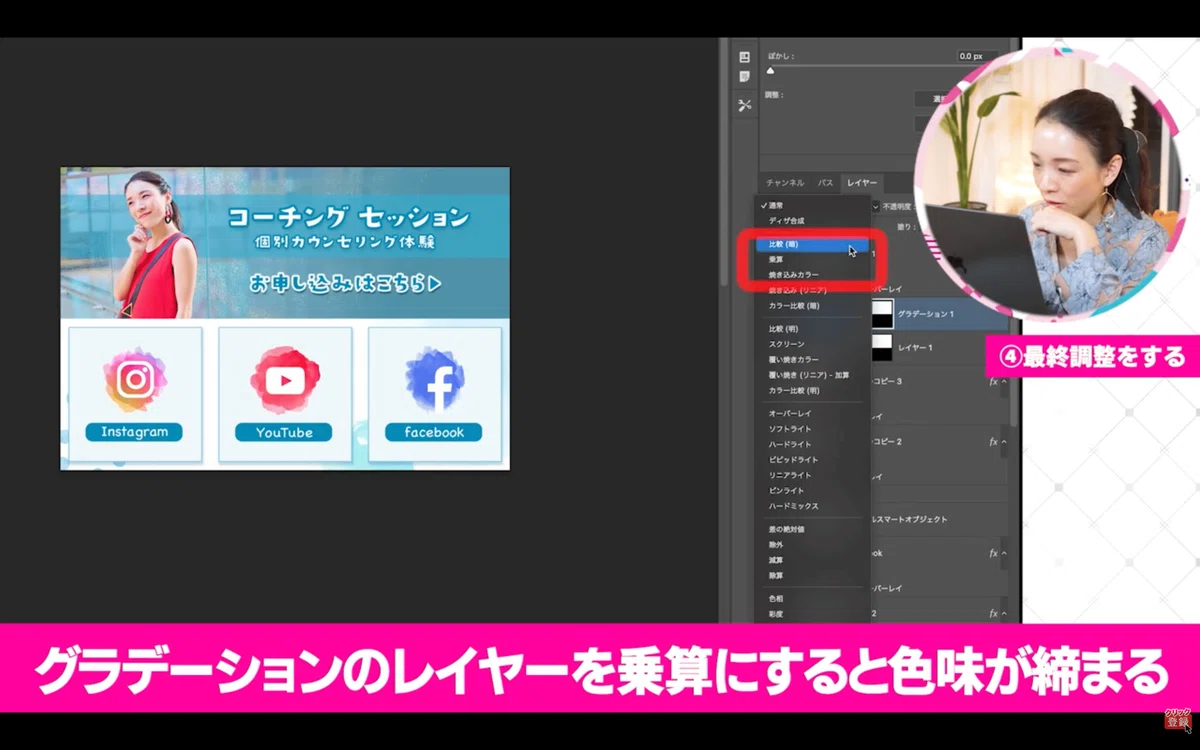Click the fx icon on the コピー 3 layer
The image size is (1200, 750).
994,382
